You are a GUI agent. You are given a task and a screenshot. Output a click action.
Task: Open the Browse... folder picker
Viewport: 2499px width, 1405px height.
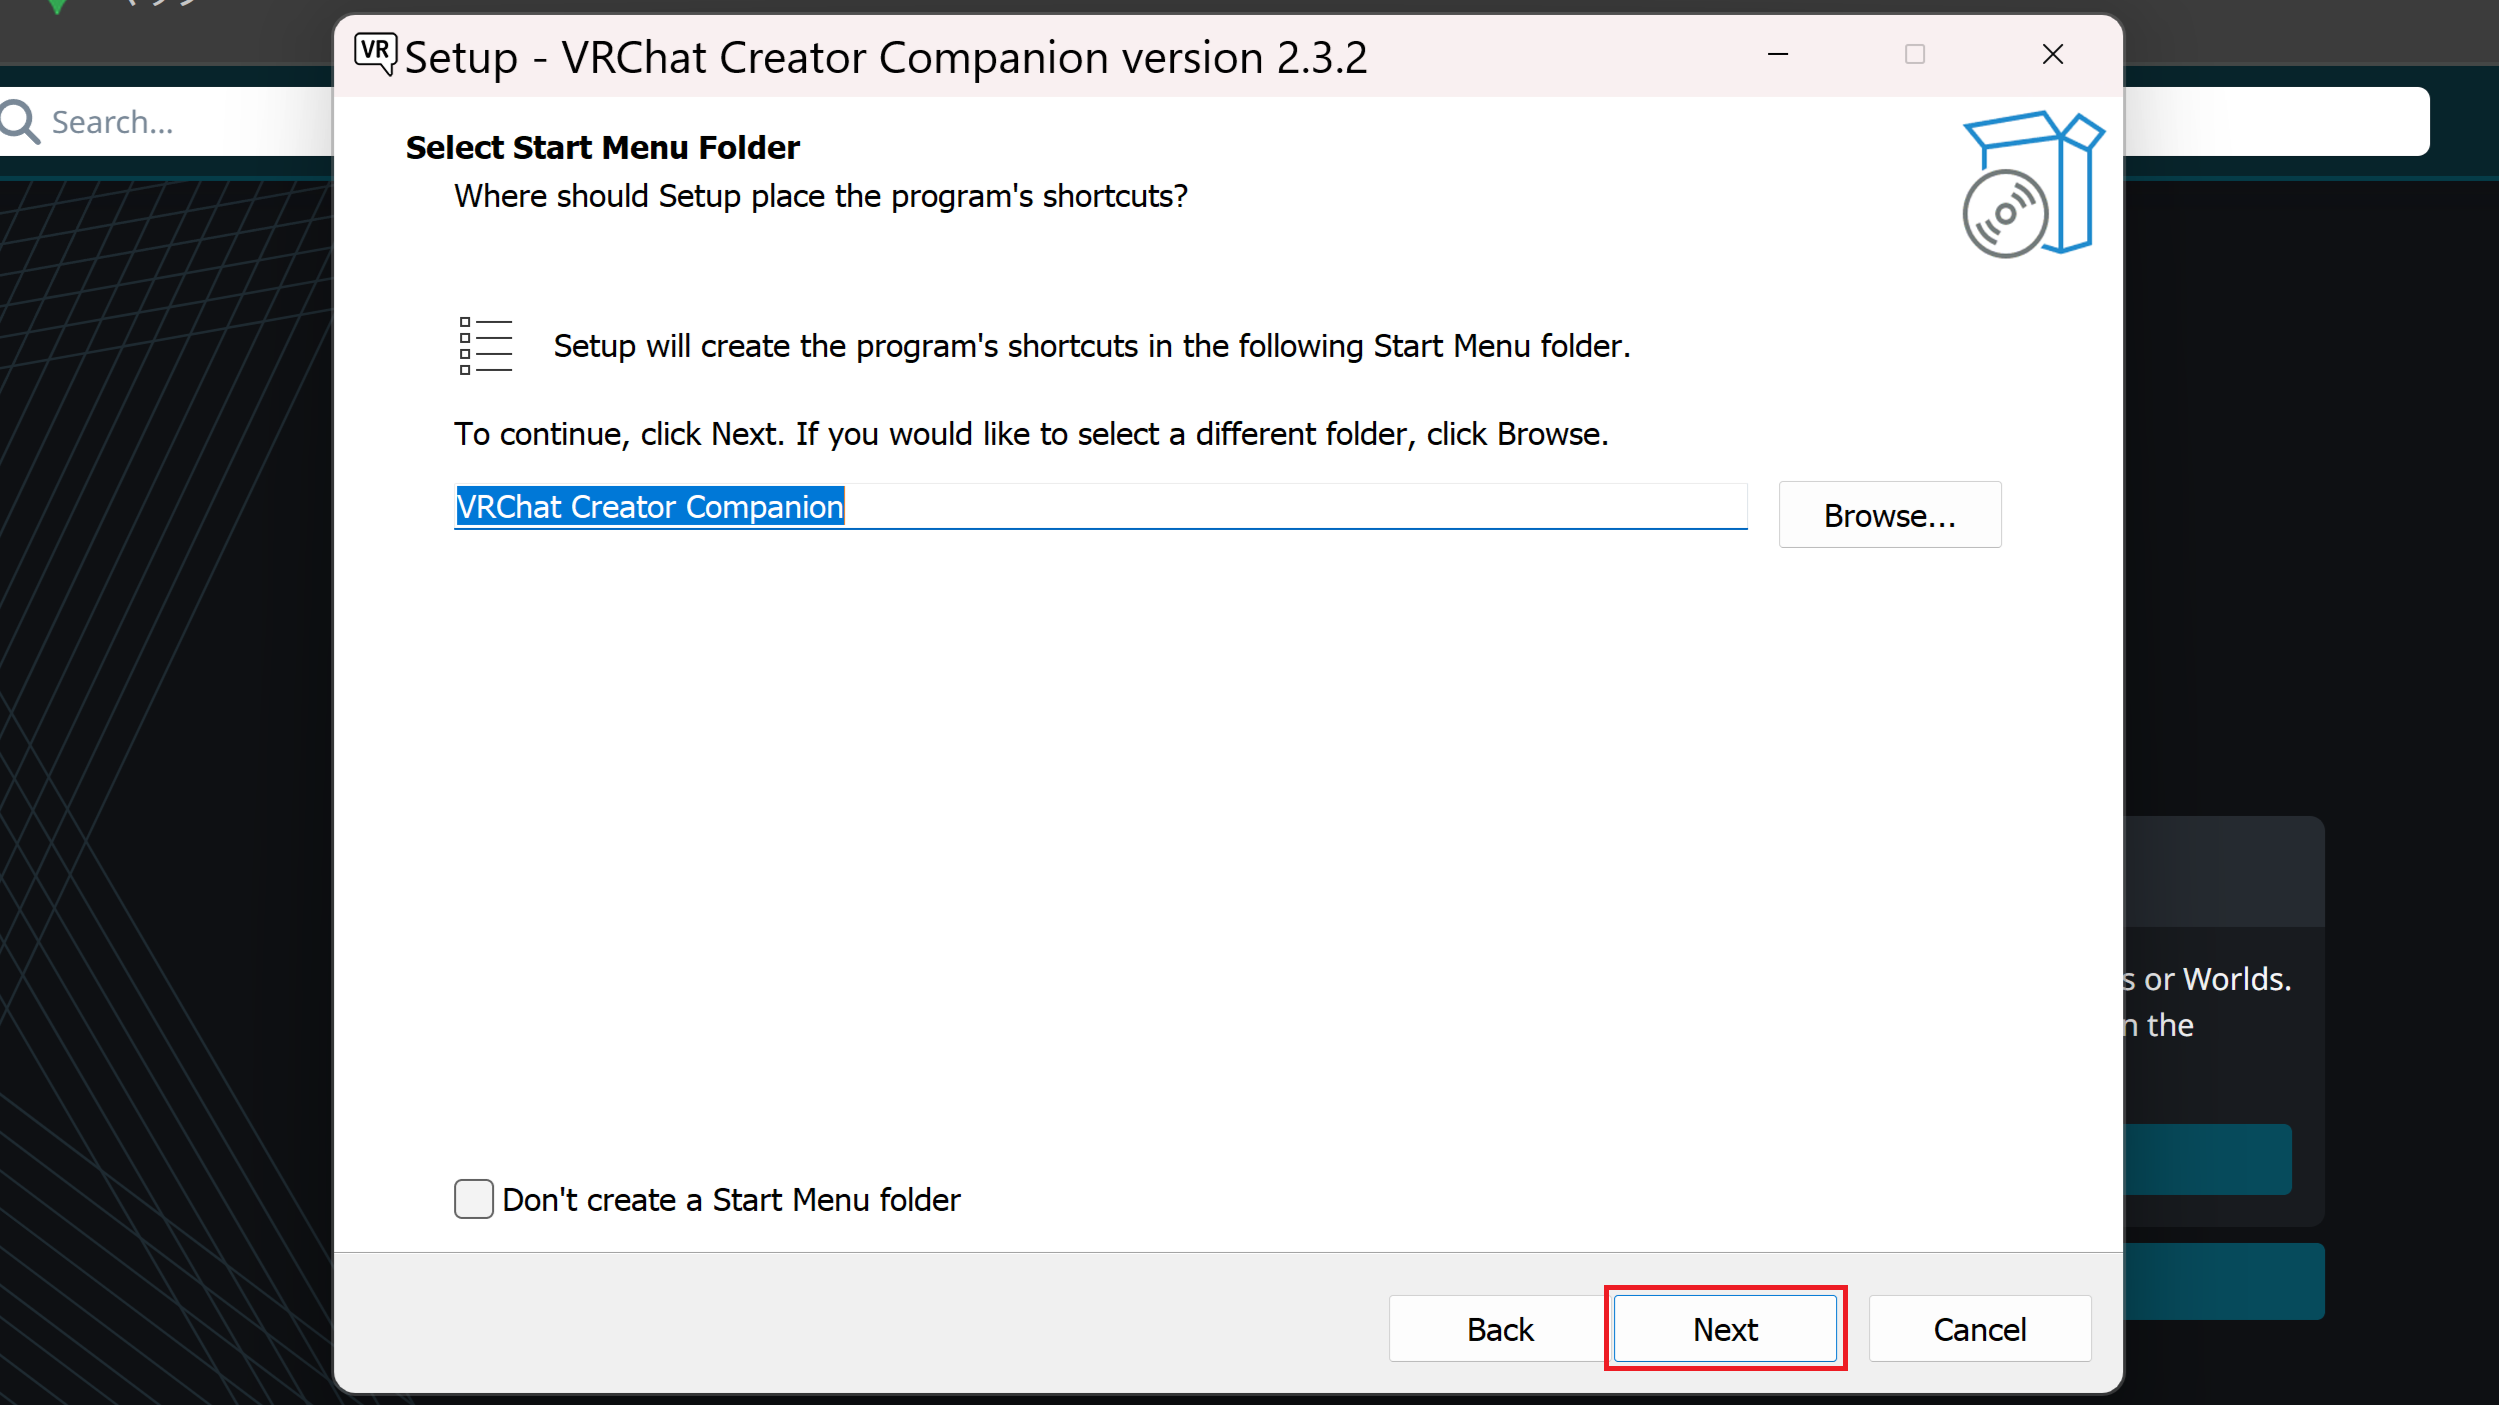coord(1889,515)
